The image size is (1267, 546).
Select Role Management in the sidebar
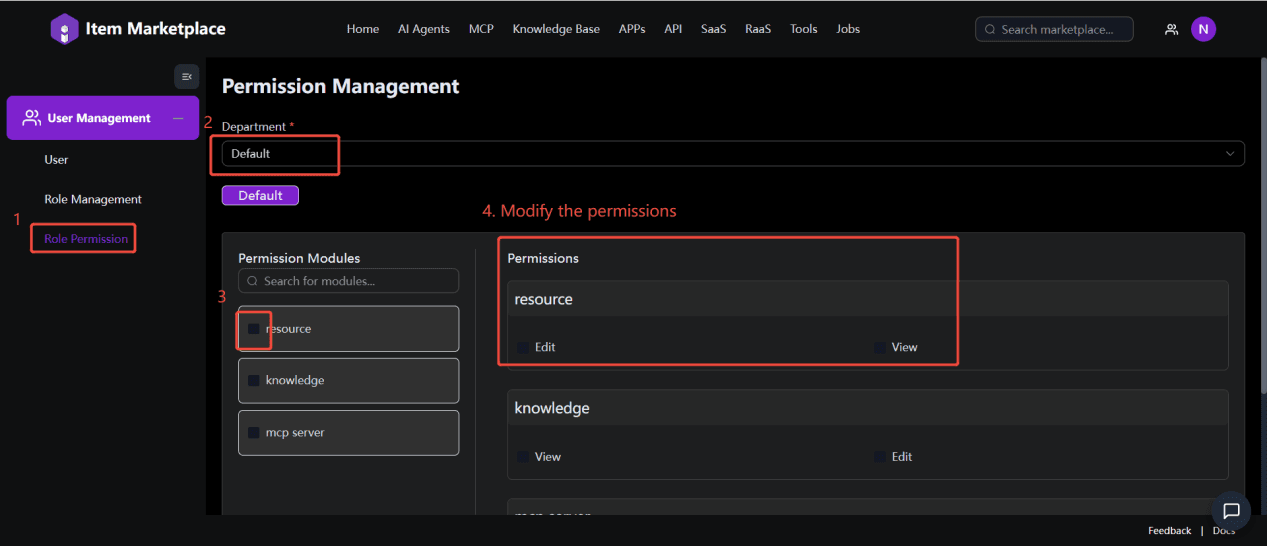coord(93,199)
